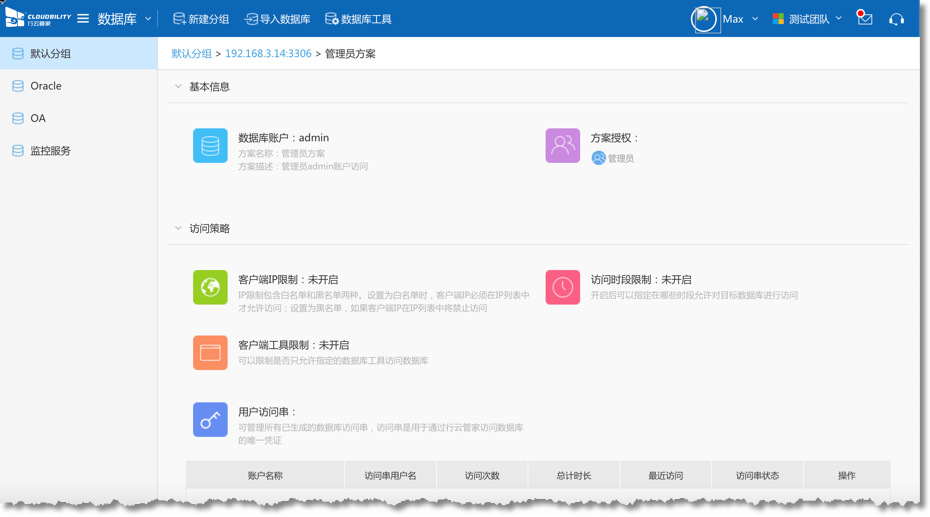Click the green client IP restriction icon

tap(210, 288)
